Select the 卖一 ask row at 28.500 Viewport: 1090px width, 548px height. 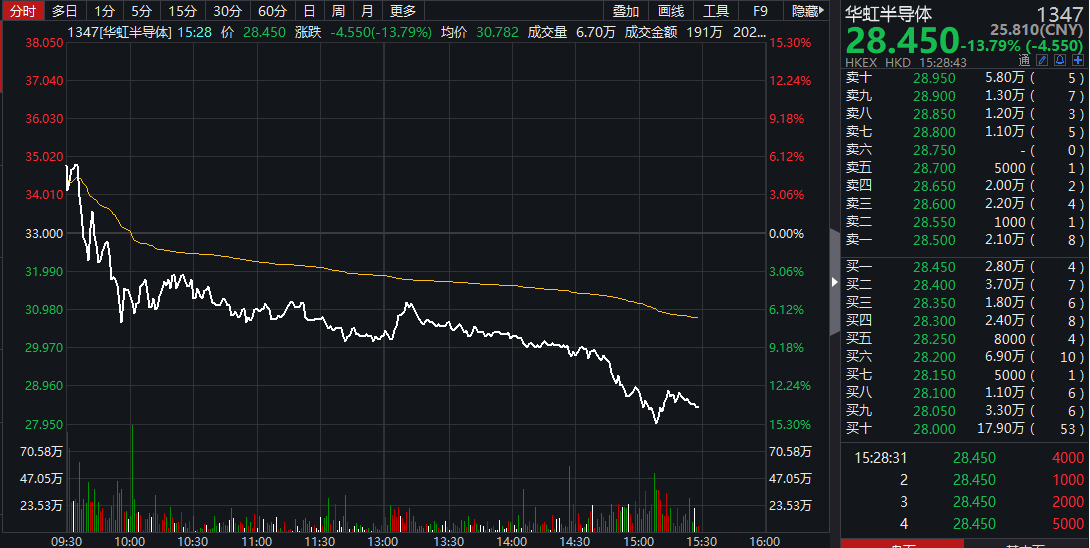(965, 240)
